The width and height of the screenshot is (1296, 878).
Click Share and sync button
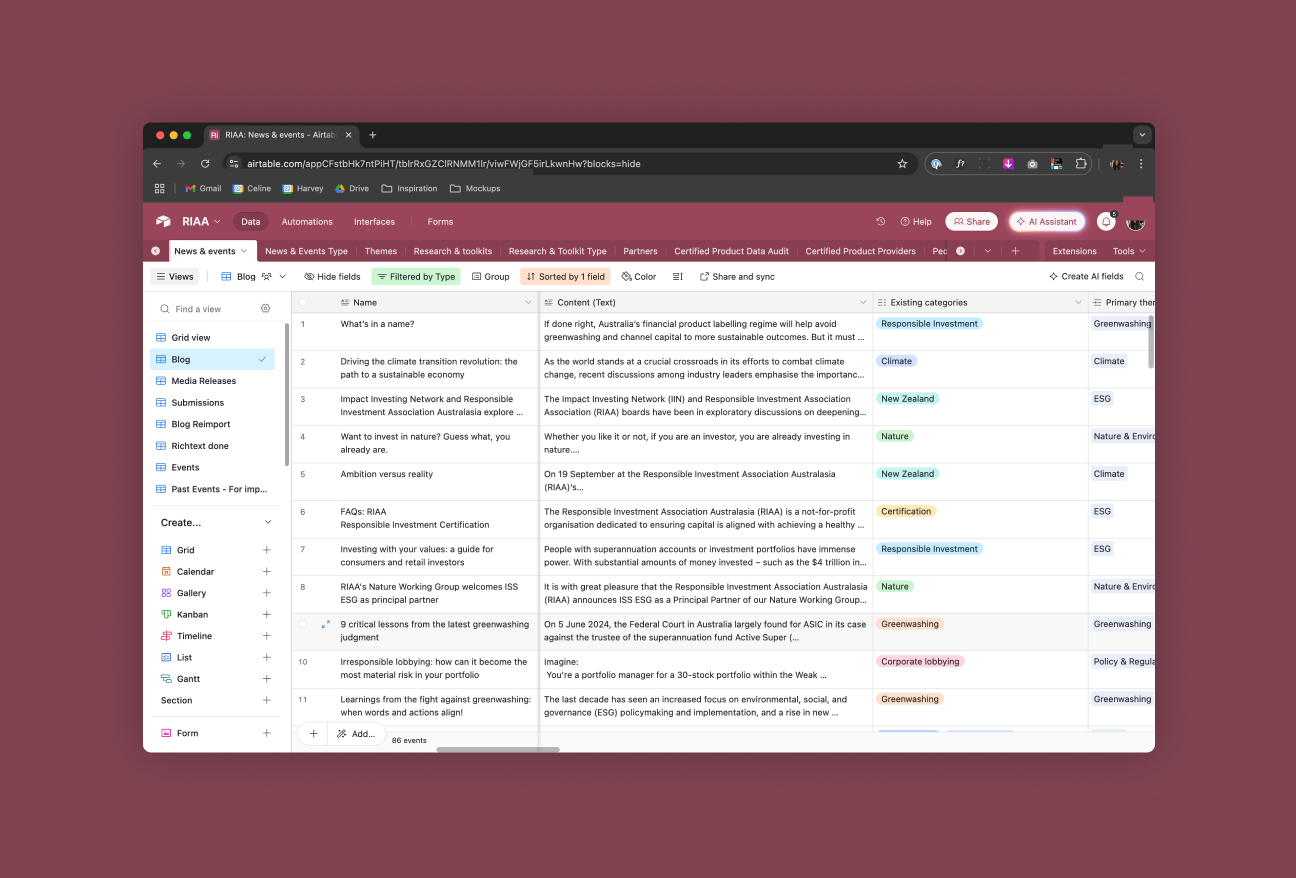(x=737, y=277)
